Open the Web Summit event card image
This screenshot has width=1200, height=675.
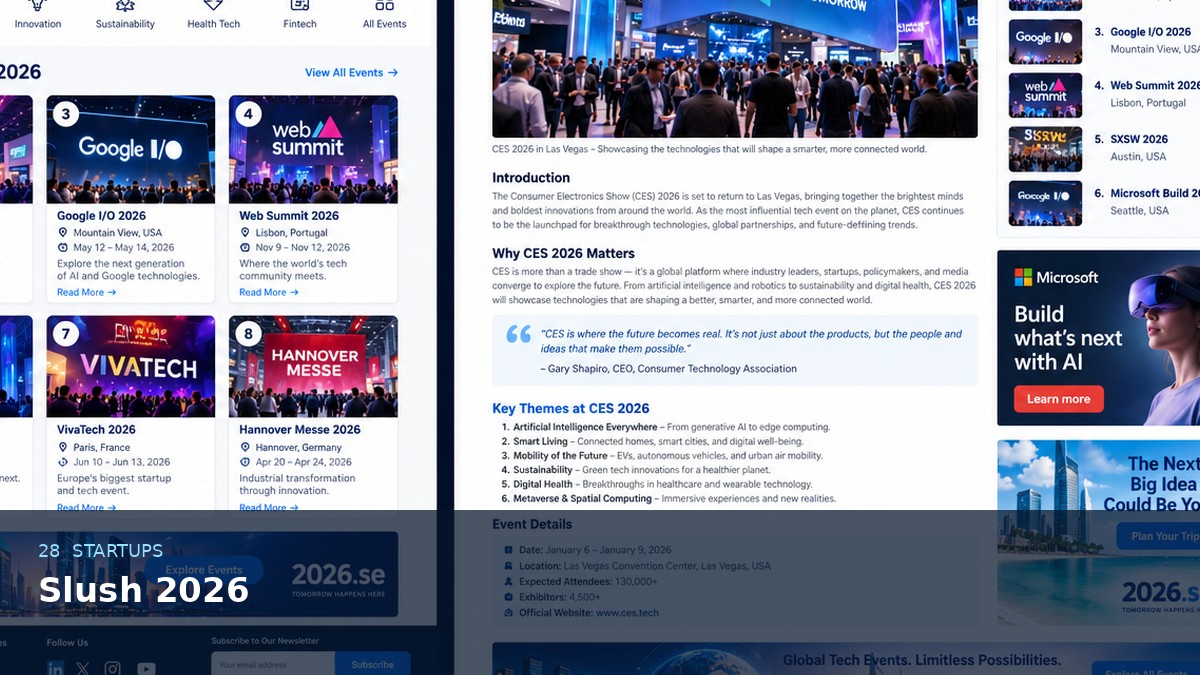313,150
